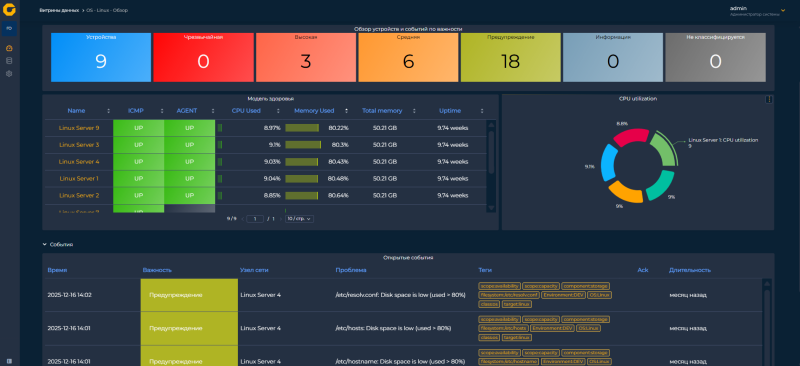Click Linux Server 3 memory usage bar
Screen dimensions: 800x366
[x=303, y=145]
